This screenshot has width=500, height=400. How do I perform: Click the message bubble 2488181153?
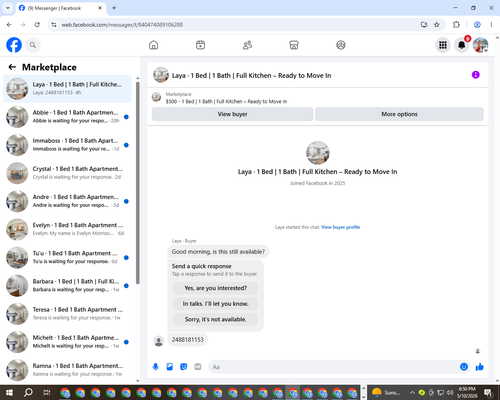click(x=188, y=340)
